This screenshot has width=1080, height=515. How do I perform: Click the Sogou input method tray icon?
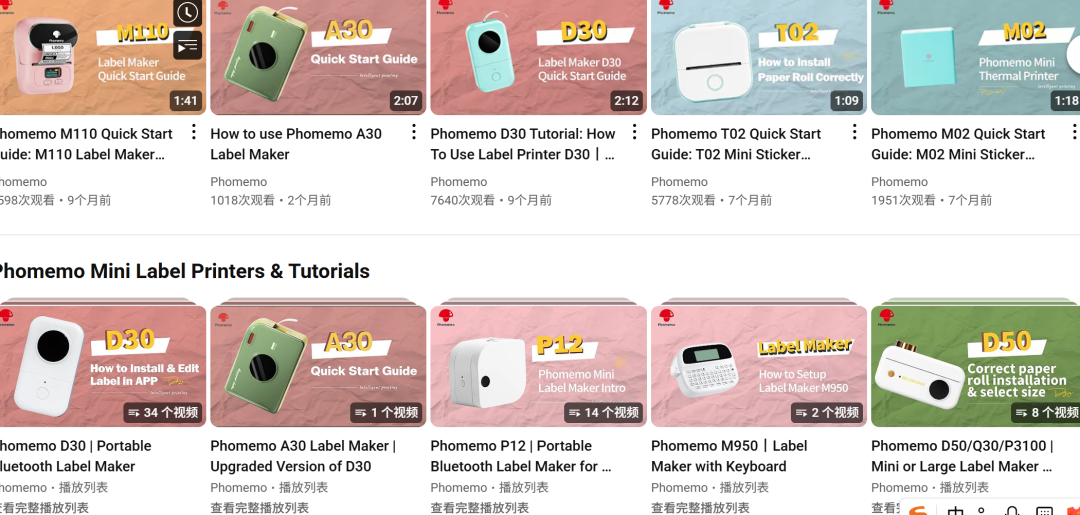pos(918,509)
